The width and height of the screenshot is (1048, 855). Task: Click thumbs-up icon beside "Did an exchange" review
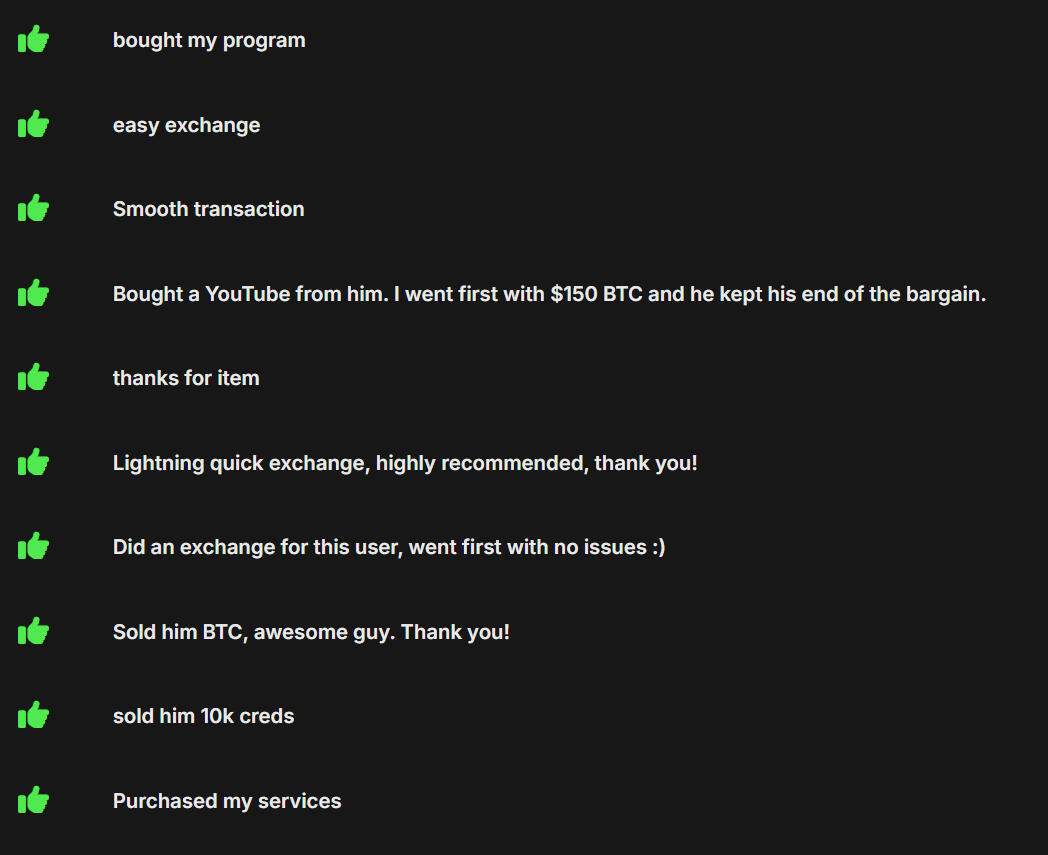[34, 547]
